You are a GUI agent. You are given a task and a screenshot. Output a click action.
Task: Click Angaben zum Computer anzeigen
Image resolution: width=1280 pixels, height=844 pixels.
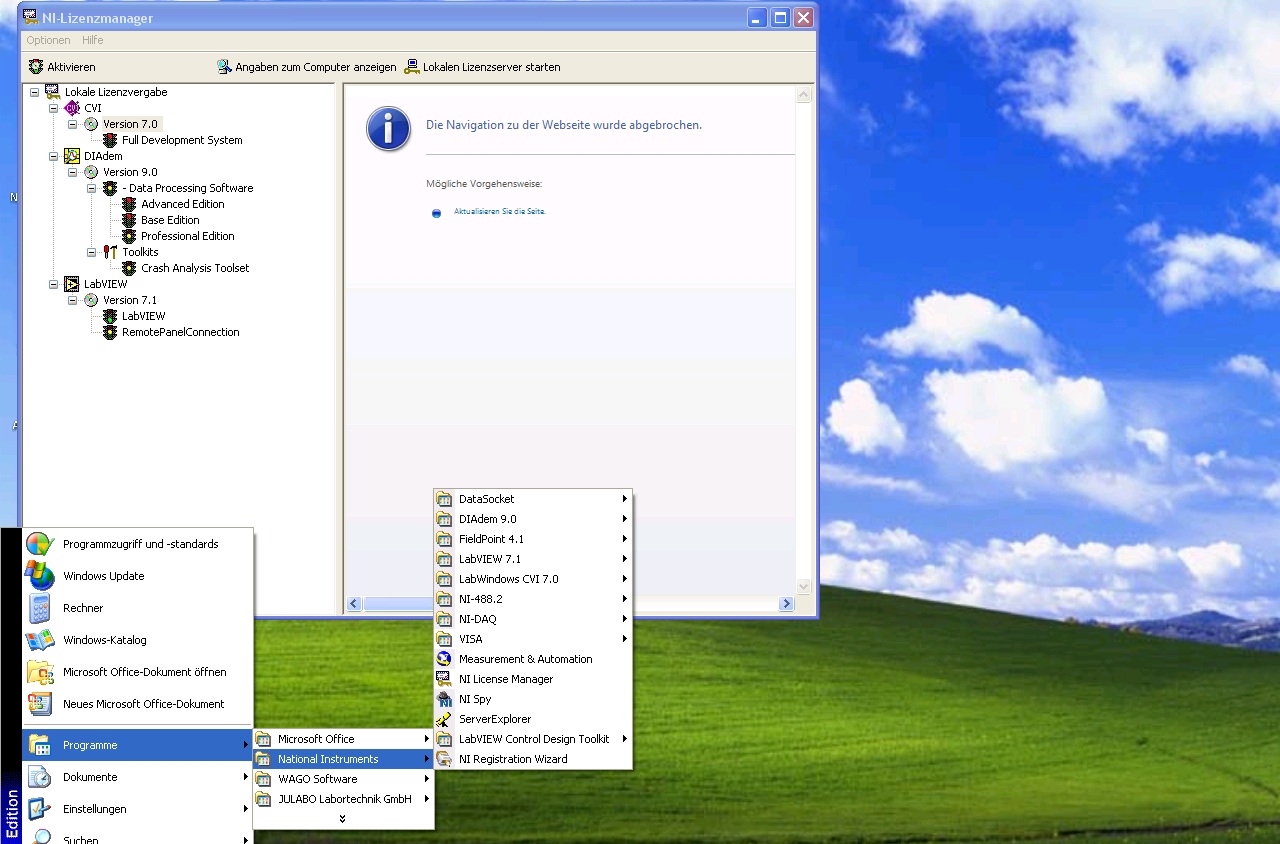(306, 67)
